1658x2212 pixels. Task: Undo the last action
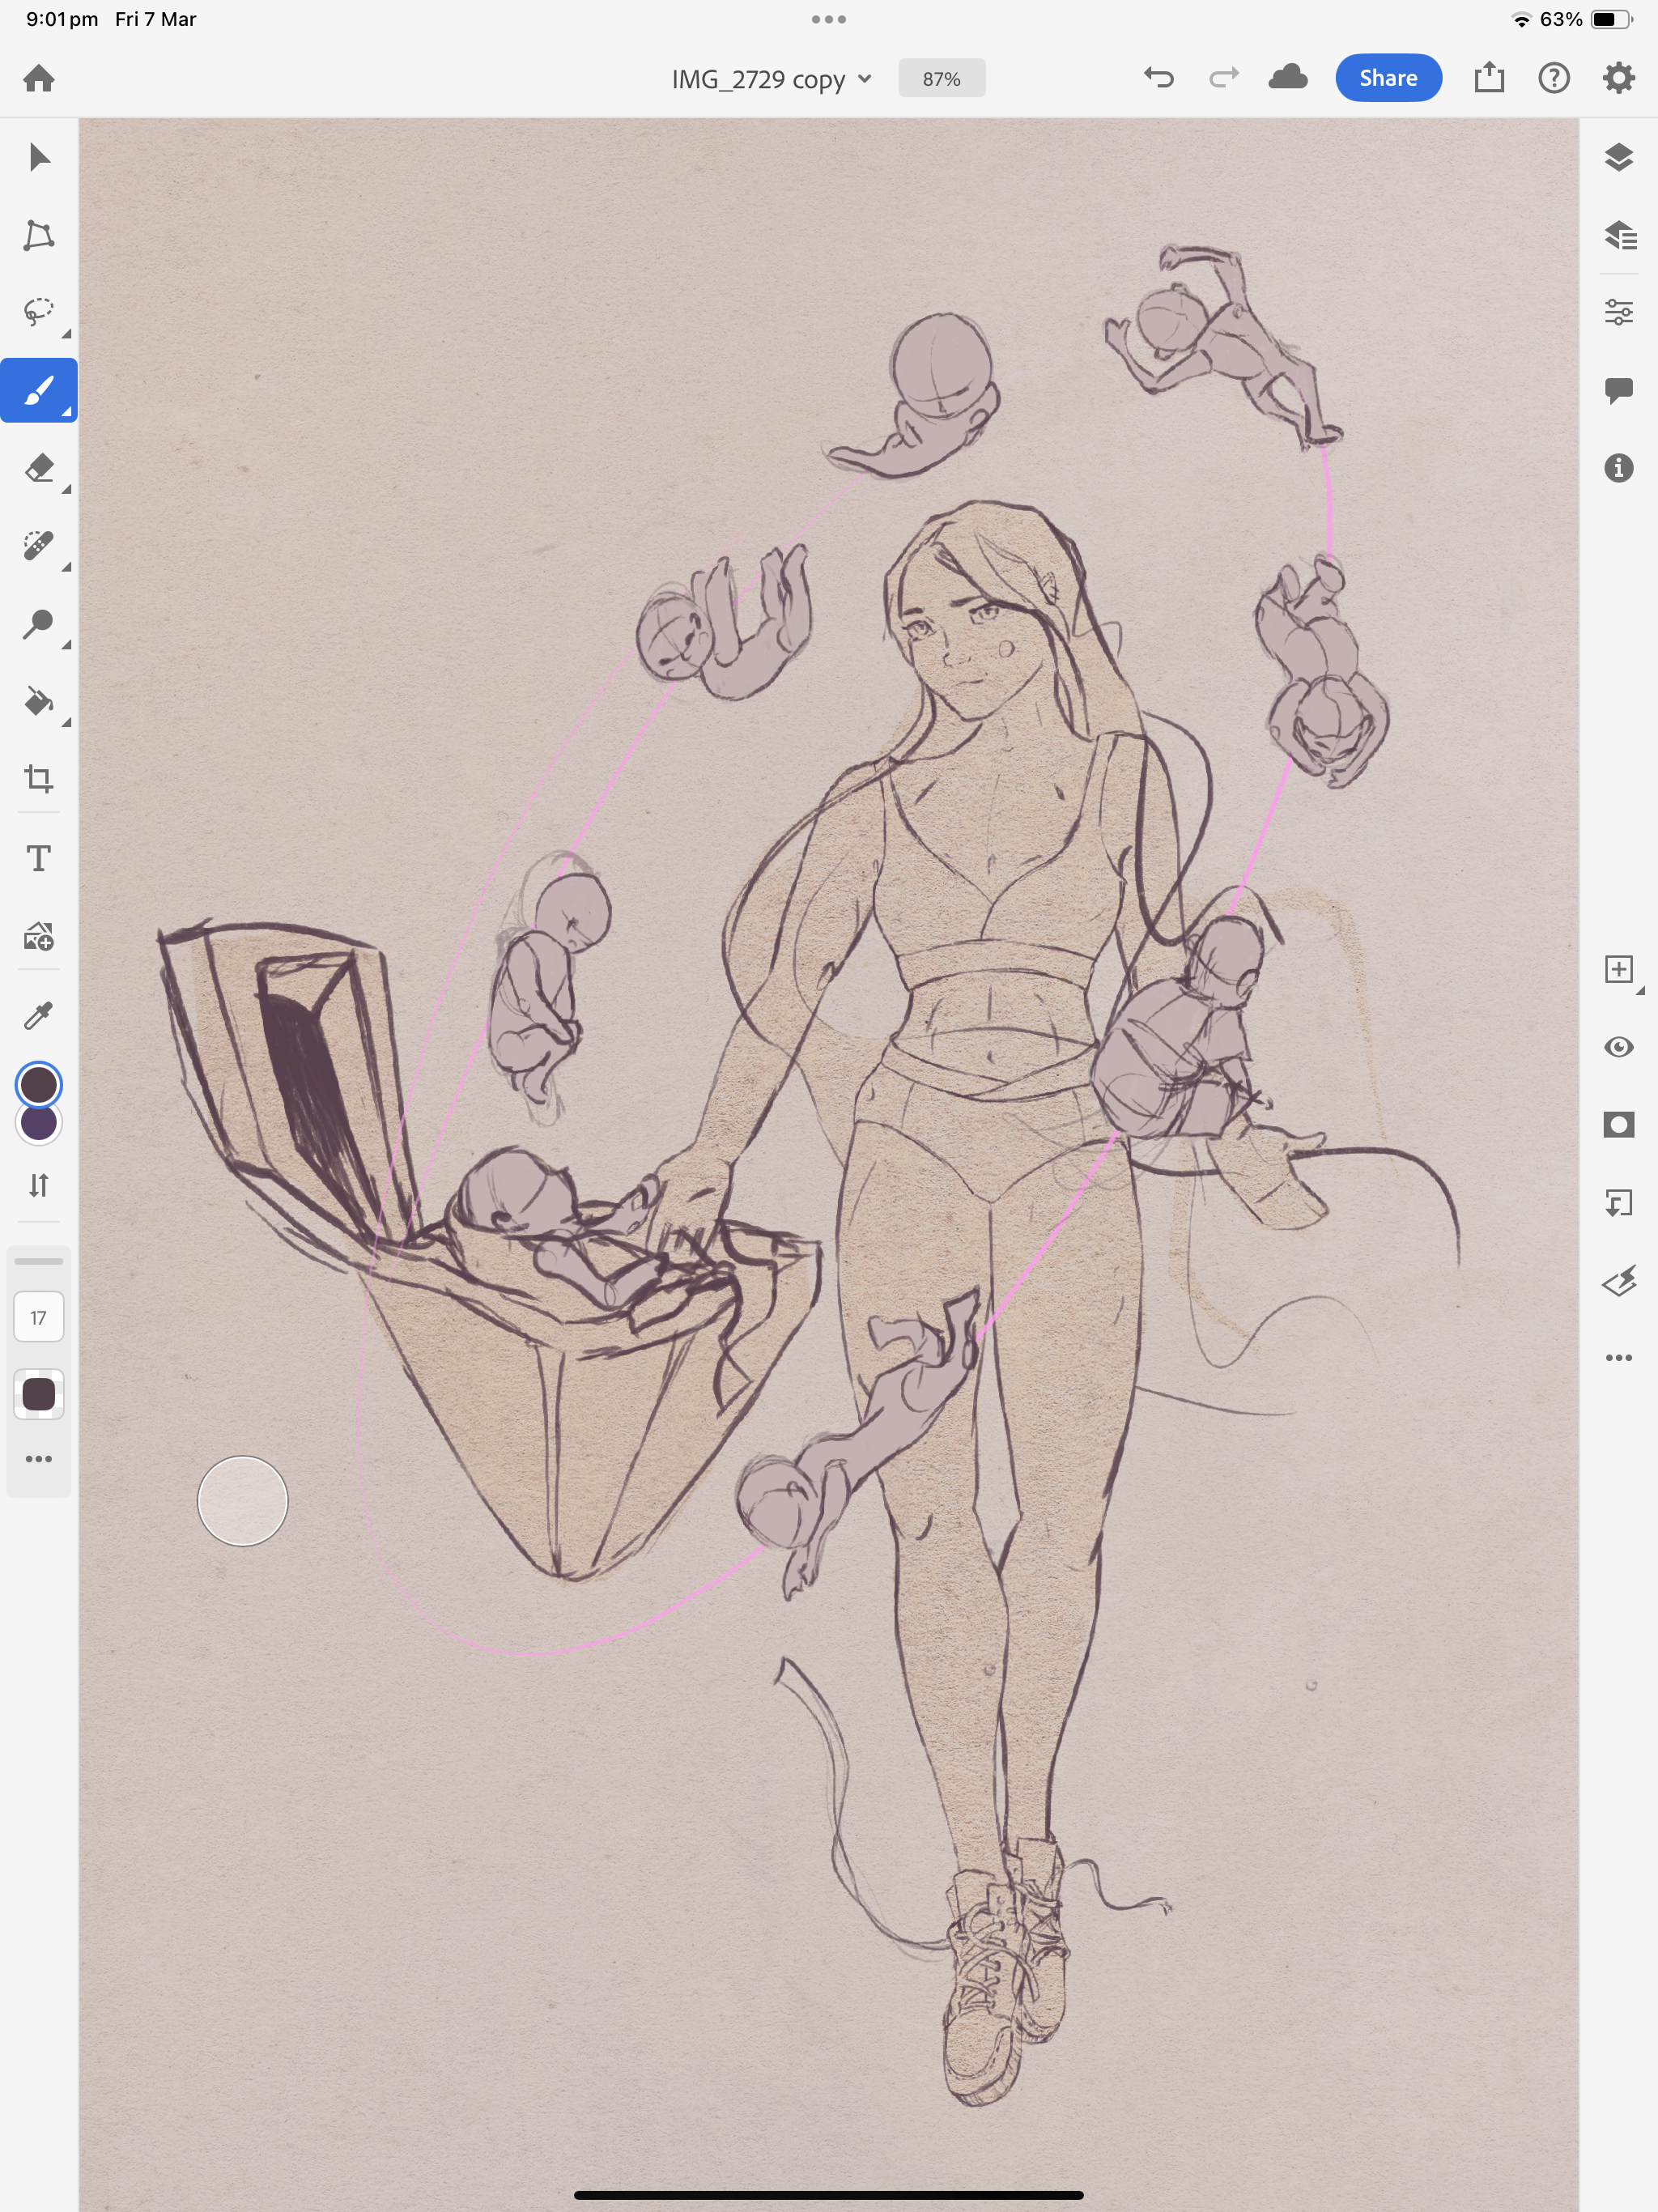pyautogui.click(x=1158, y=78)
